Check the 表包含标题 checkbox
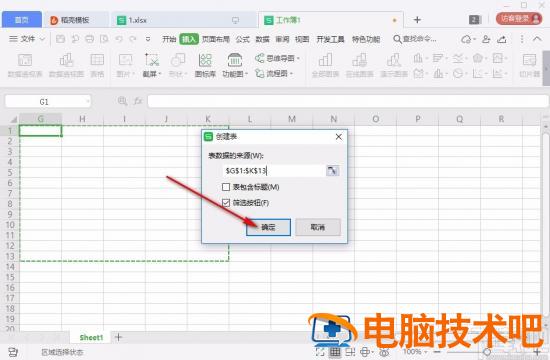This screenshot has height=360, width=550. tap(226, 187)
